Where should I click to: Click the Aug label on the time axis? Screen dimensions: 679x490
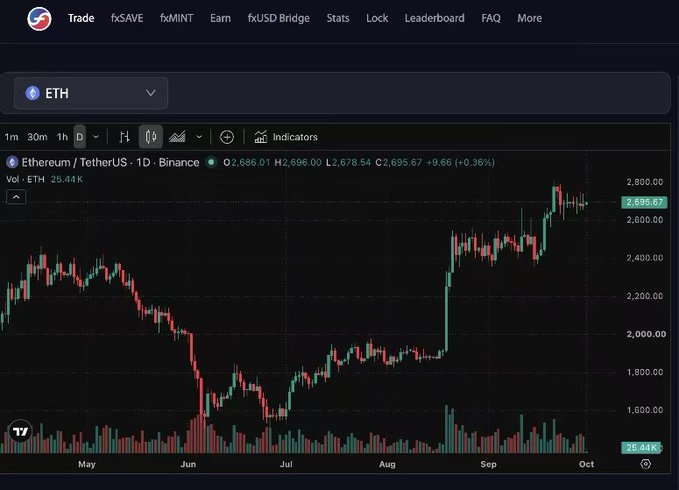click(387, 464)
